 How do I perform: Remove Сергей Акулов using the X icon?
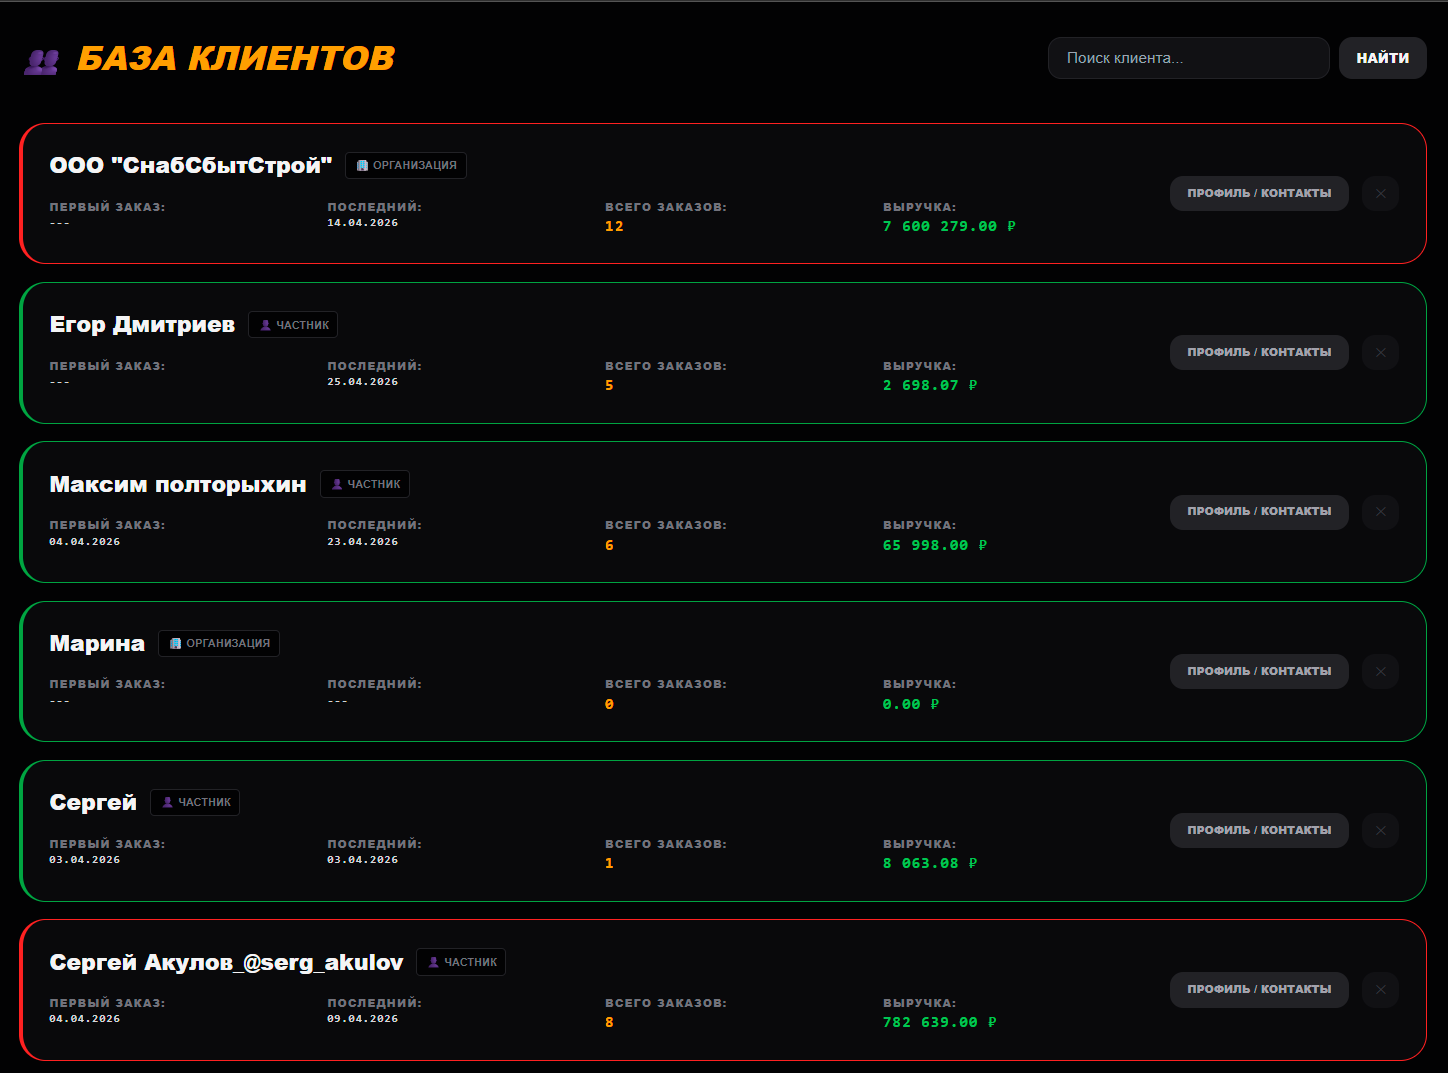(1380, 990)
